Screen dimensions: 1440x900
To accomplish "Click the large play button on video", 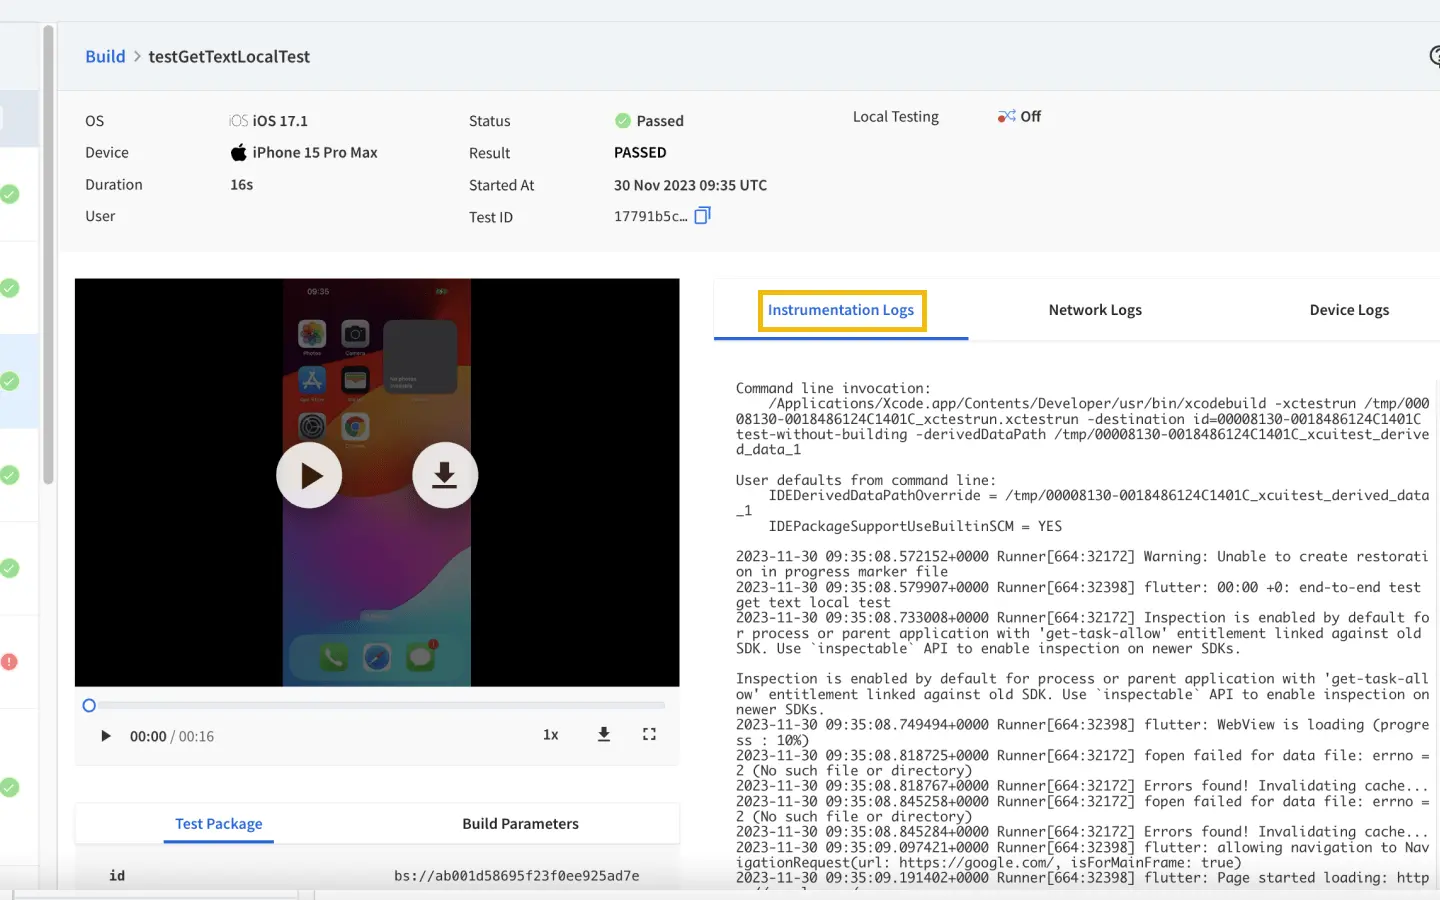I will [309, 475].
